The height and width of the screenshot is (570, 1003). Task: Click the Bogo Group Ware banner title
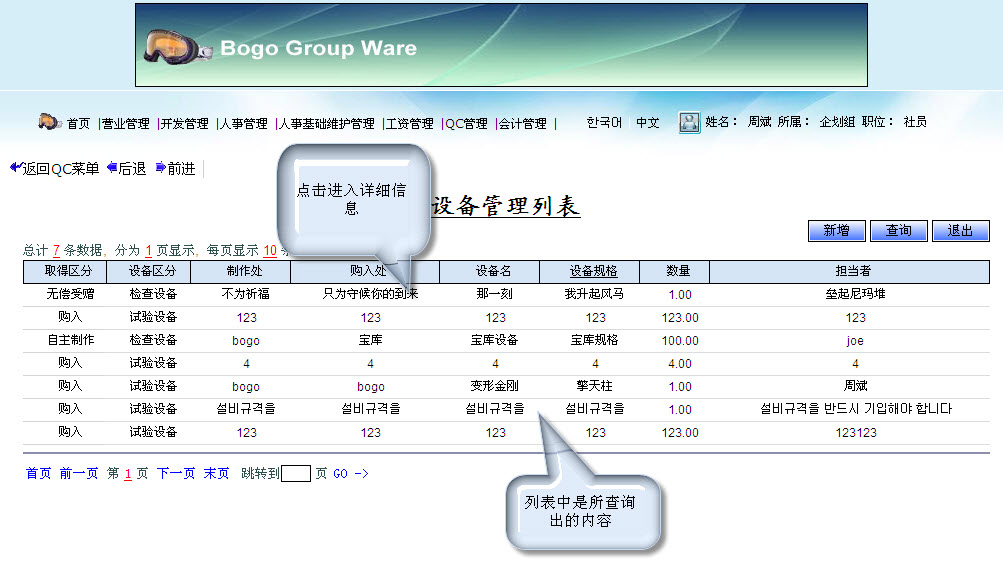click(319, 48)
